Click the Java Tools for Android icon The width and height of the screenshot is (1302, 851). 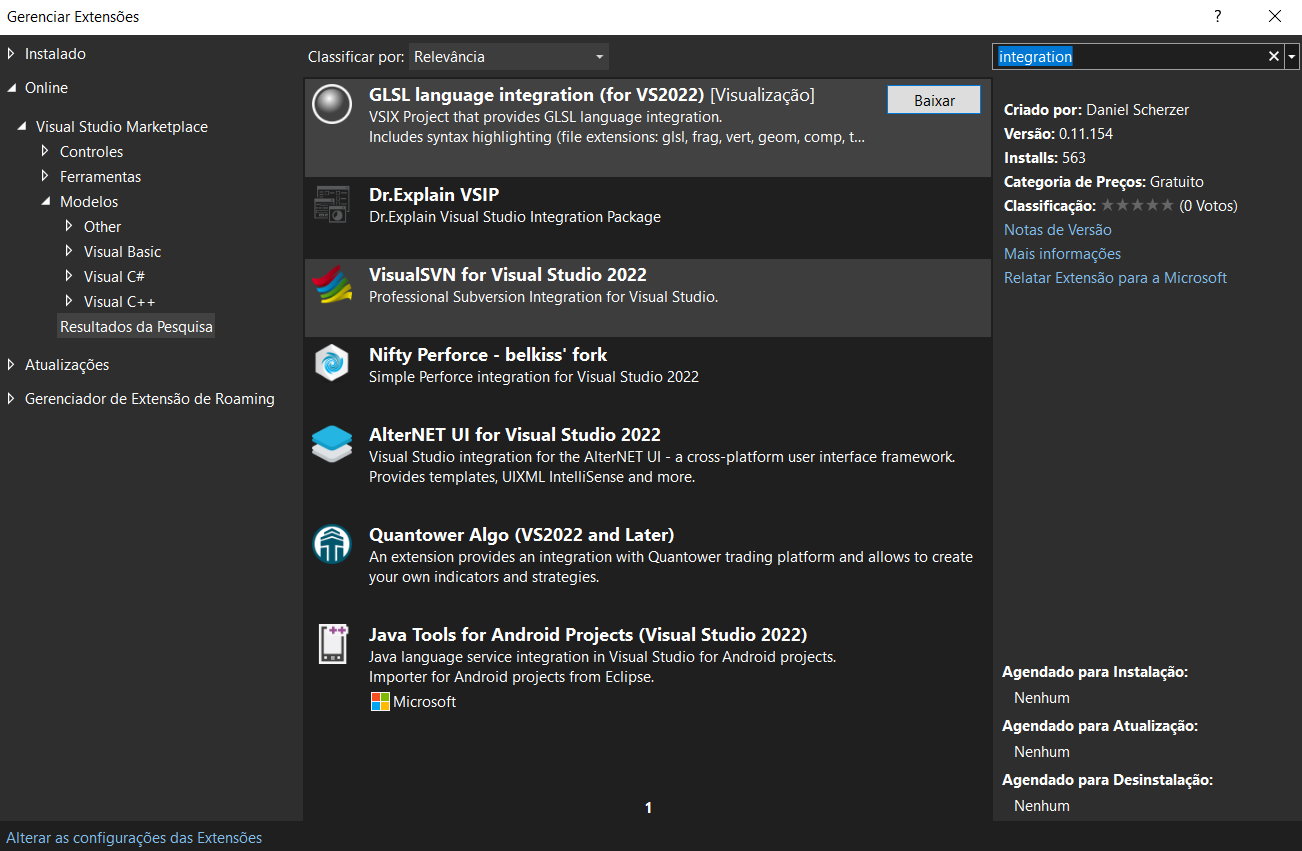click(x=332, y=644)
